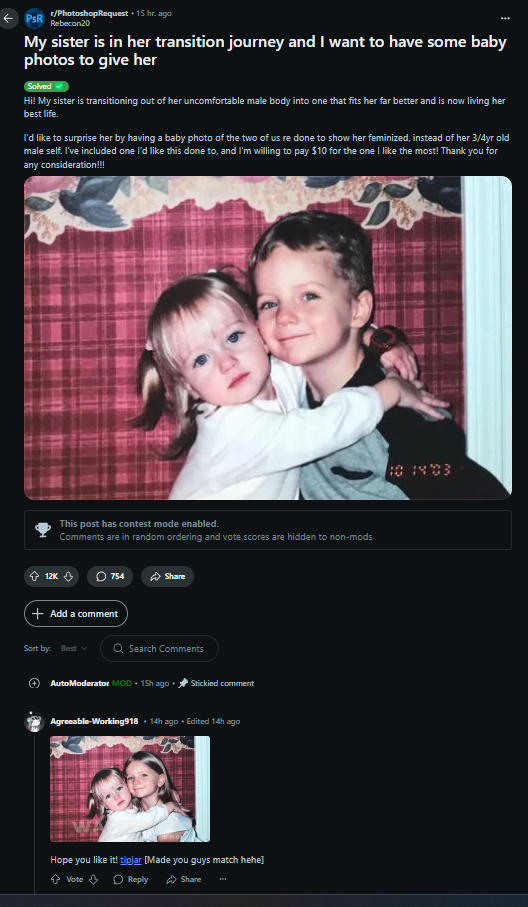Open the Rebecon20 author profile

70,23
